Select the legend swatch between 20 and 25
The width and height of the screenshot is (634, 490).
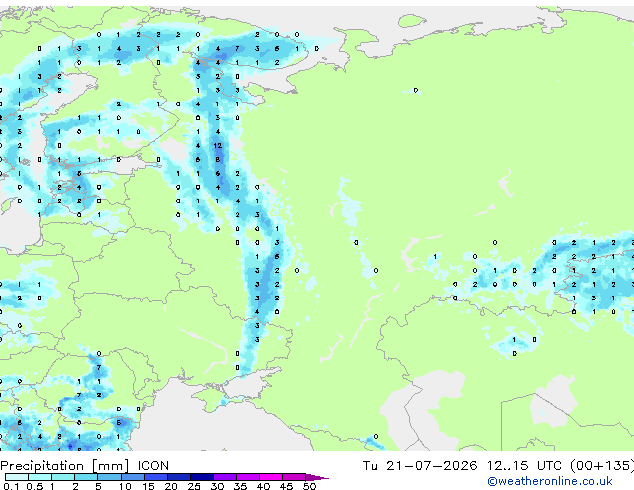pyautogui.click(x=178, y=477)
